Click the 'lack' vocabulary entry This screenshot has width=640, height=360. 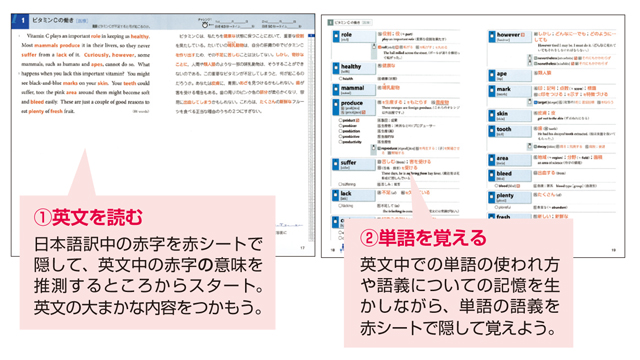point(354,195)
